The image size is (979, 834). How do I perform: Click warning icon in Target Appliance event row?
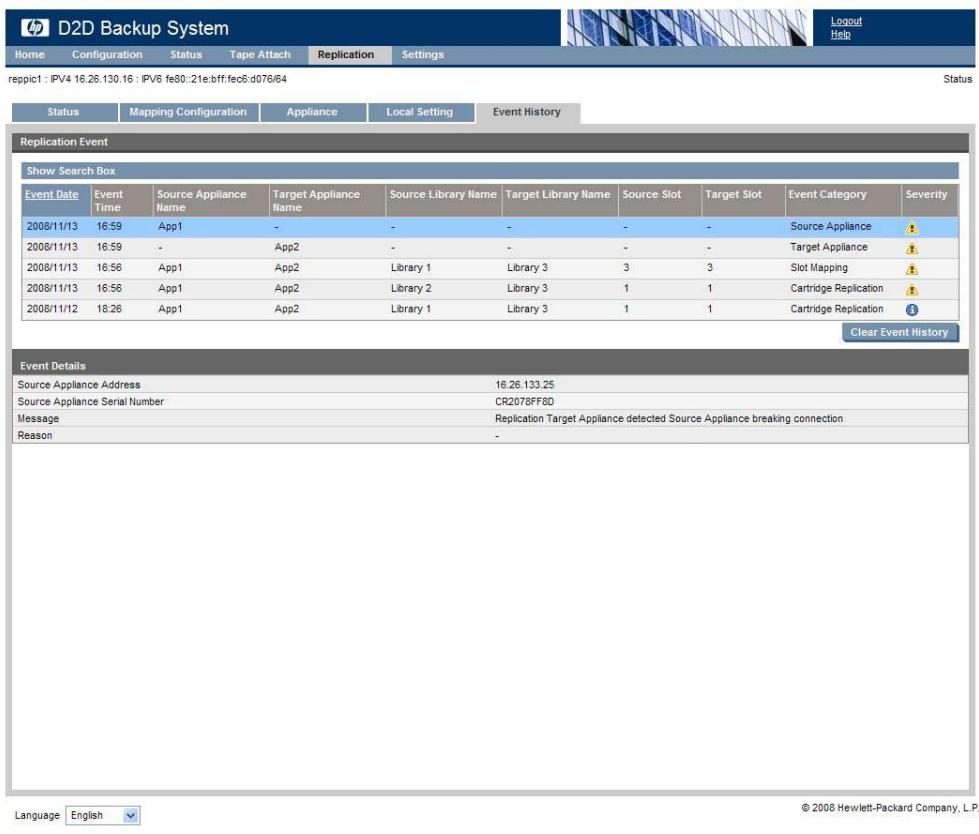pos(912,248)
